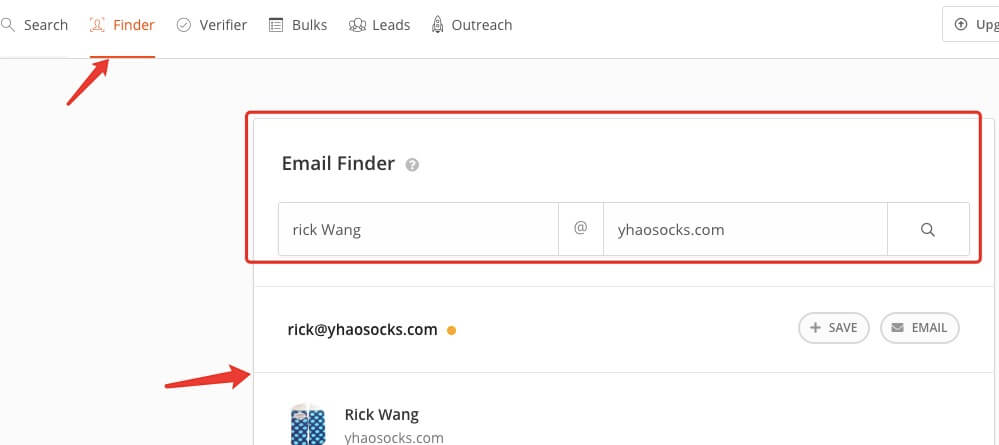Click the upload arrow icon in Upgrade button
Image resolution: width=999 pixels, height=445 pixels.
961,24
